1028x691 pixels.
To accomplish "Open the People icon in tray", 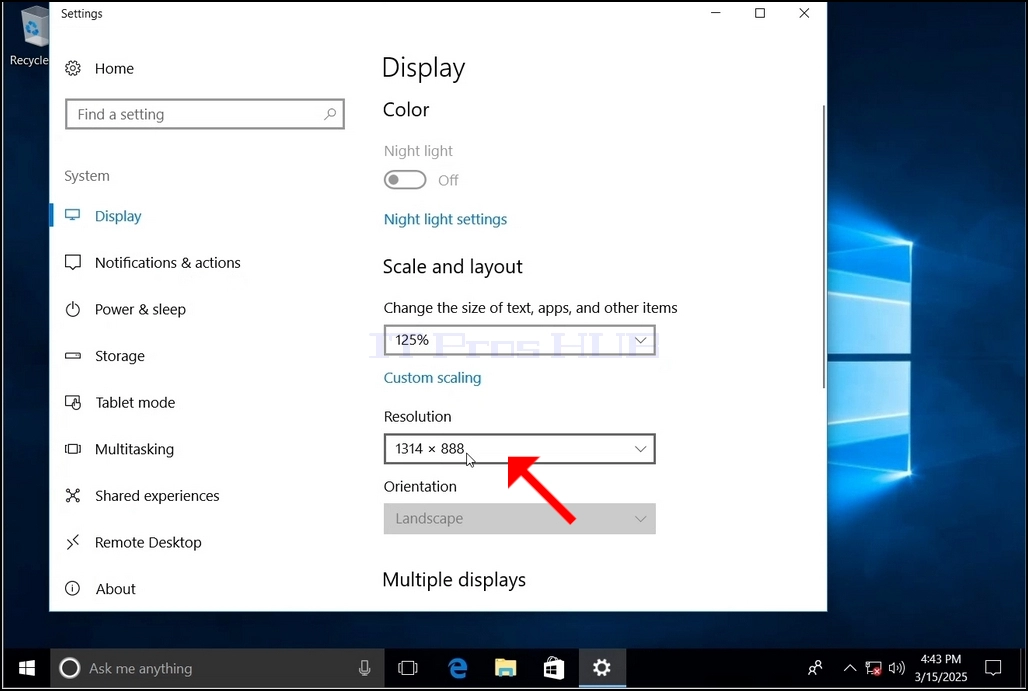I will (x=815, y=668).
